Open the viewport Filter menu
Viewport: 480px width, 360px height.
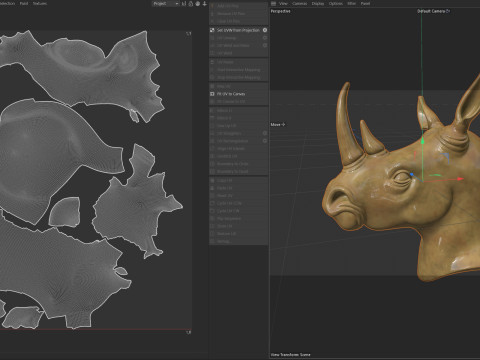coord(352,3)
